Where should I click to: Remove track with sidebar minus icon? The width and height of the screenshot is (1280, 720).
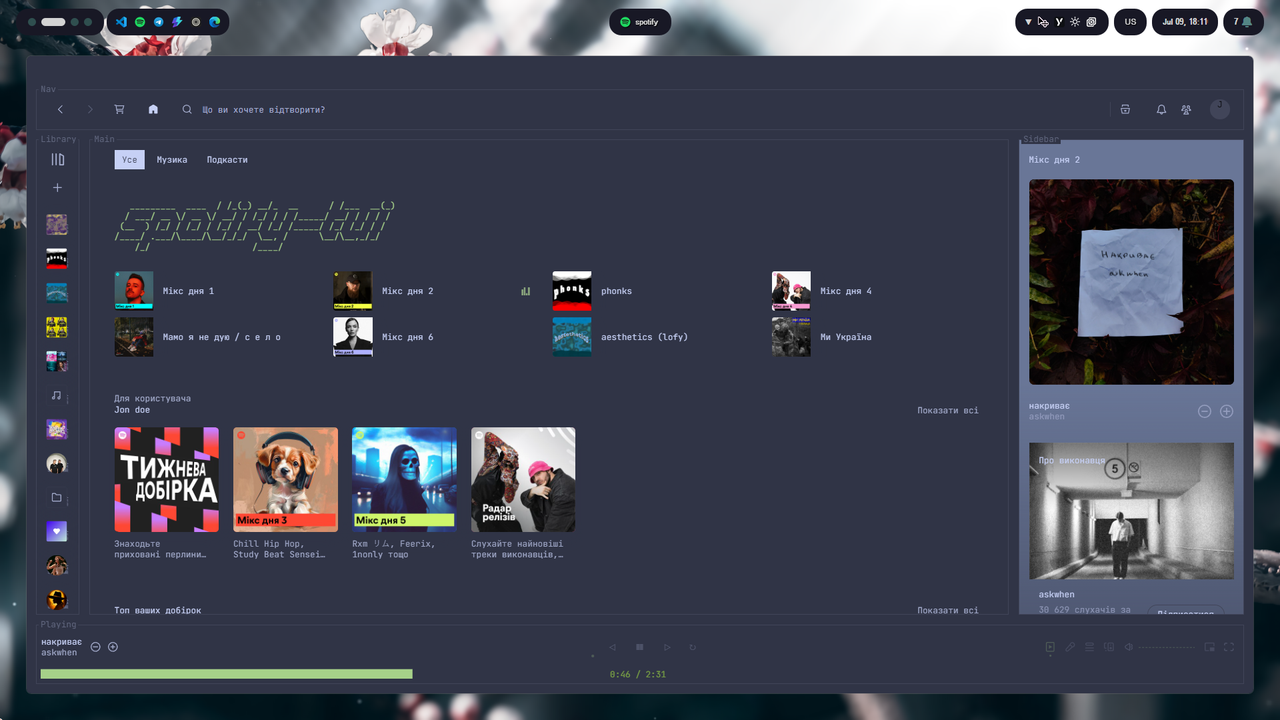[1204, 411]
